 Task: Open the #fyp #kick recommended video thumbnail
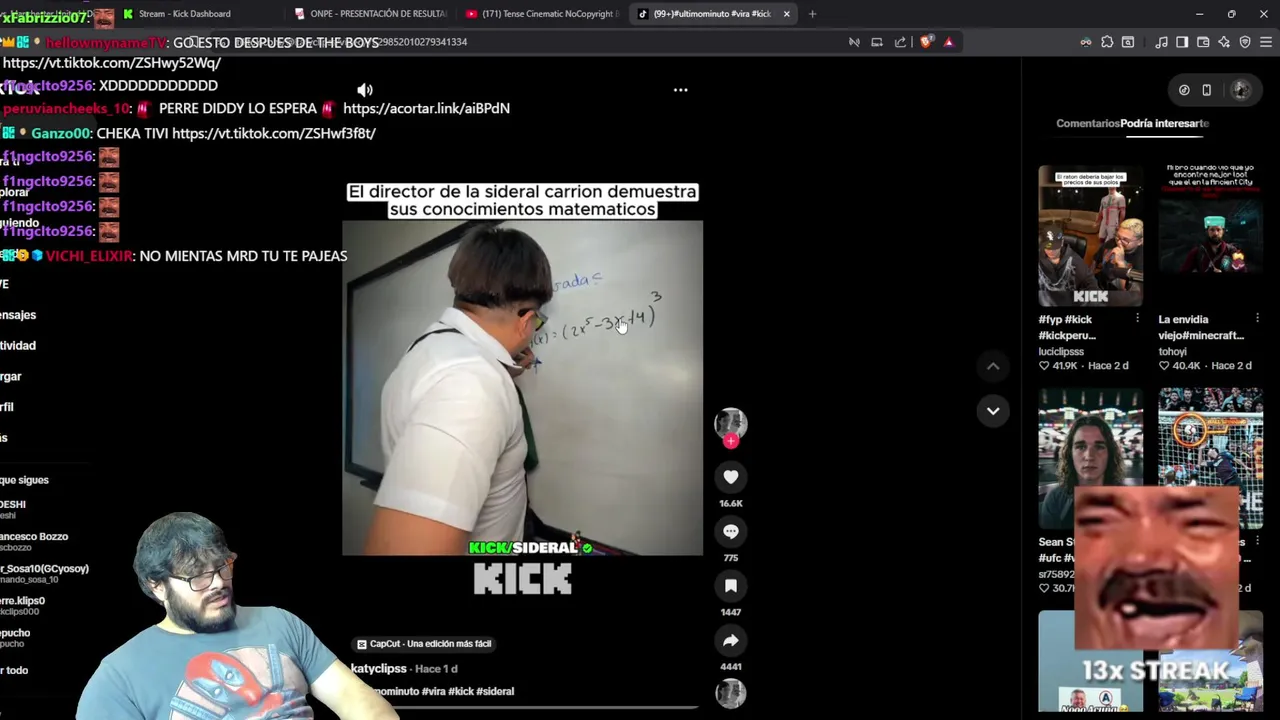coord(1090,236)
